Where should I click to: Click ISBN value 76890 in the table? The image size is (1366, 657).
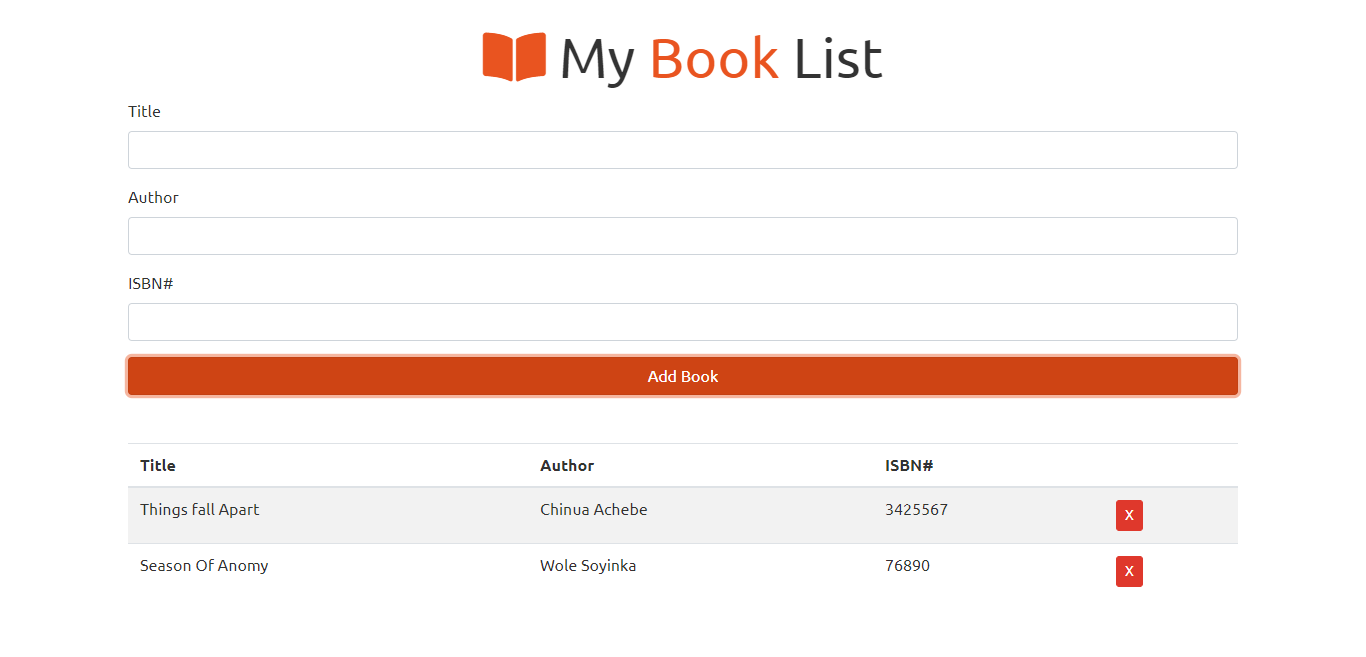(907, 566)
